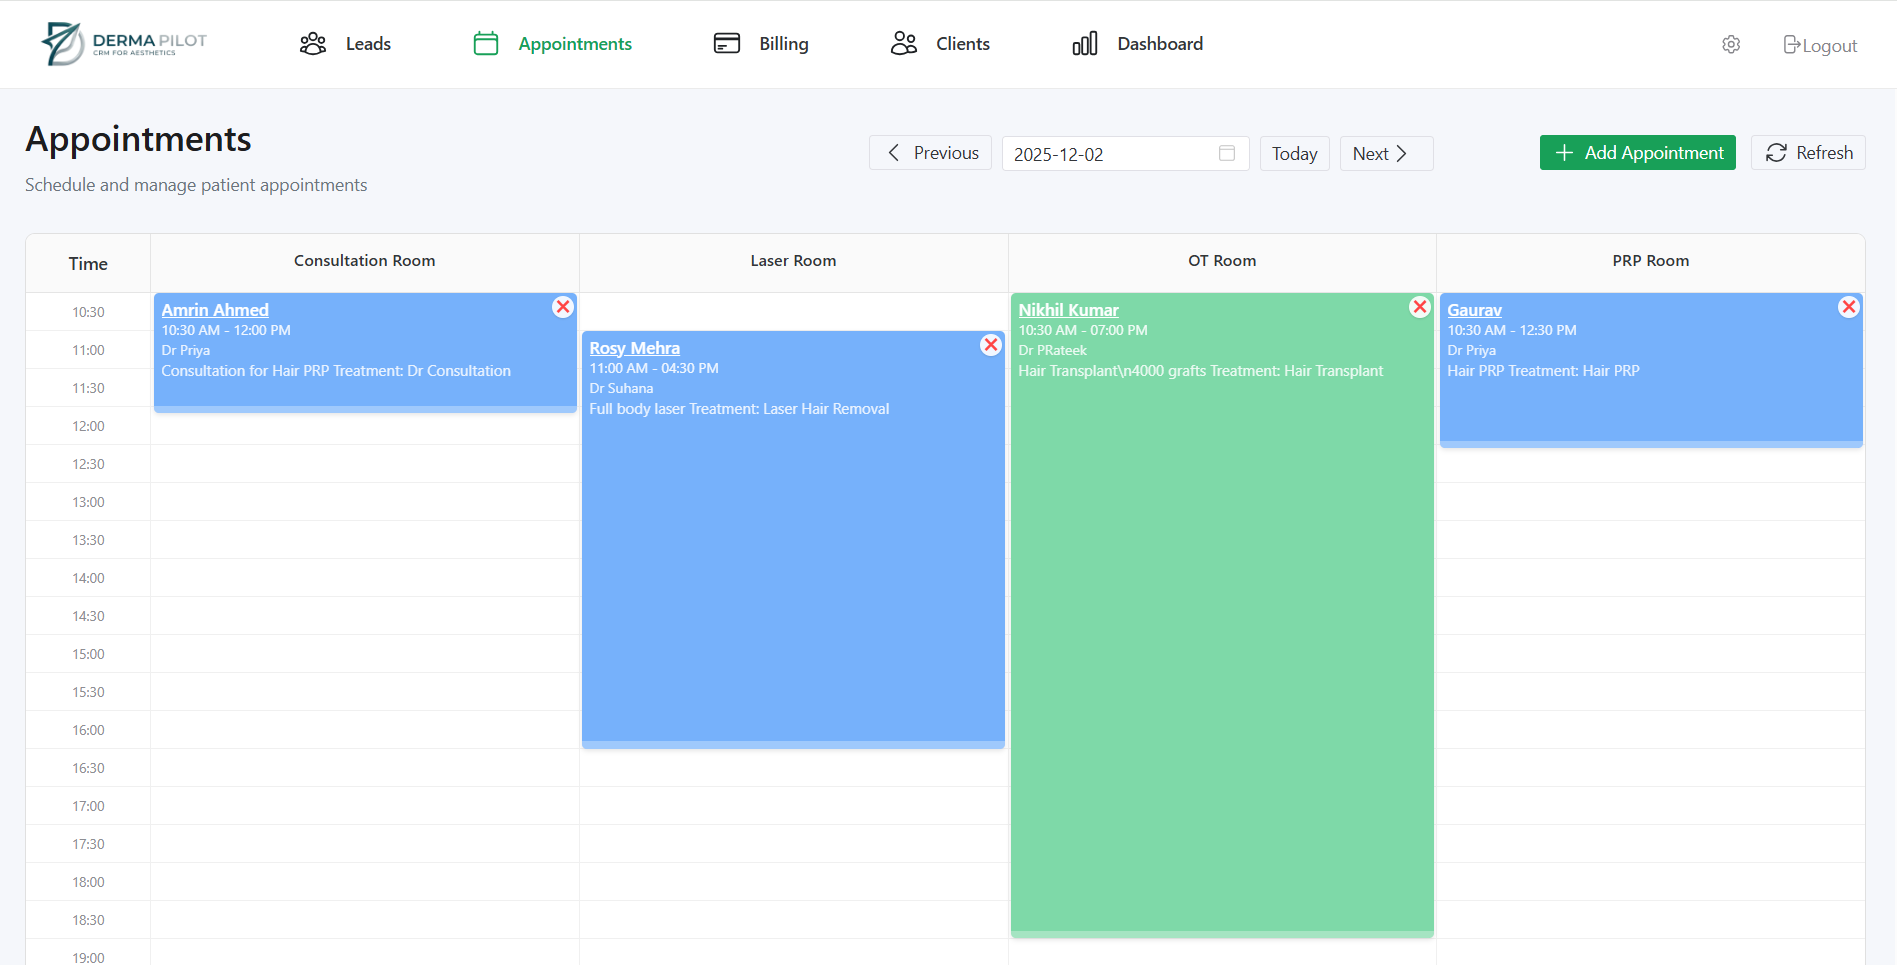
Task: Click the Clients icon in navigation
Action: (x=904, y=43)
